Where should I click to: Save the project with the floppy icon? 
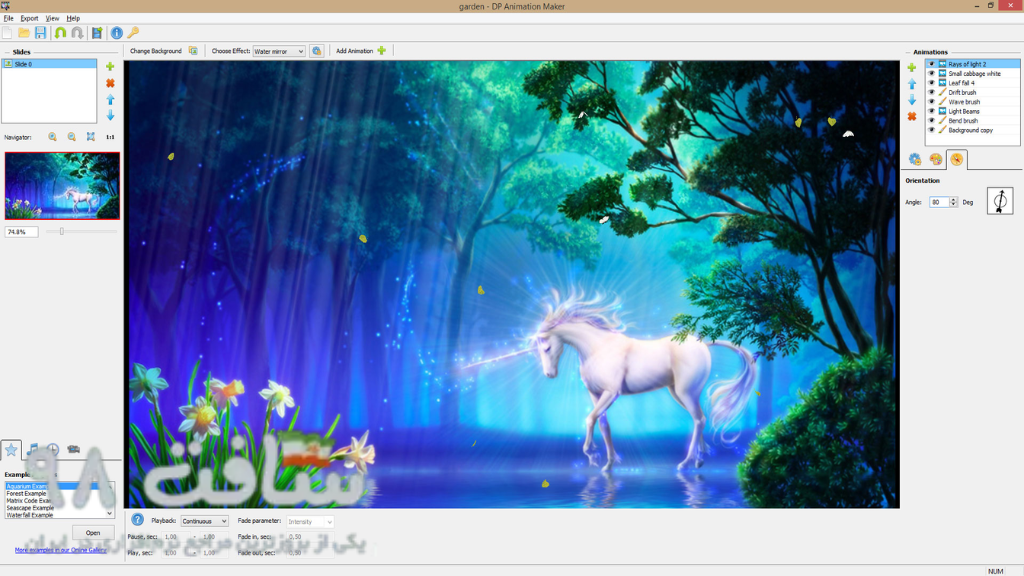coord(40,33)
